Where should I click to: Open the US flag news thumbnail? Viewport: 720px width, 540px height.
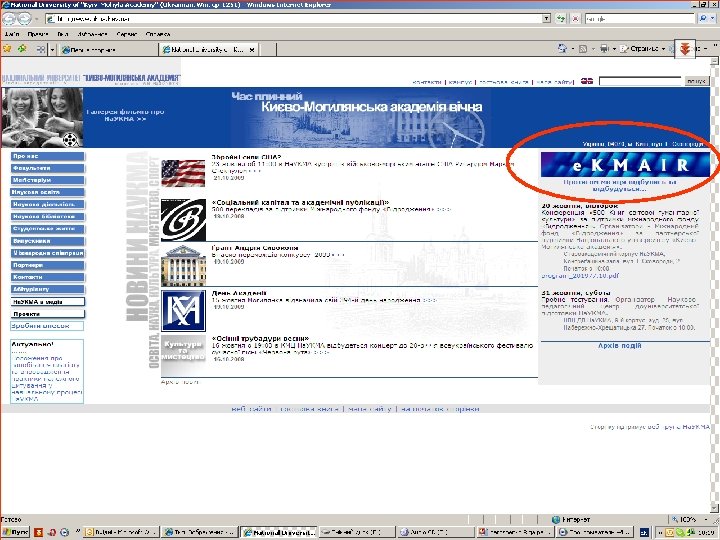click(x=183, y=173)
